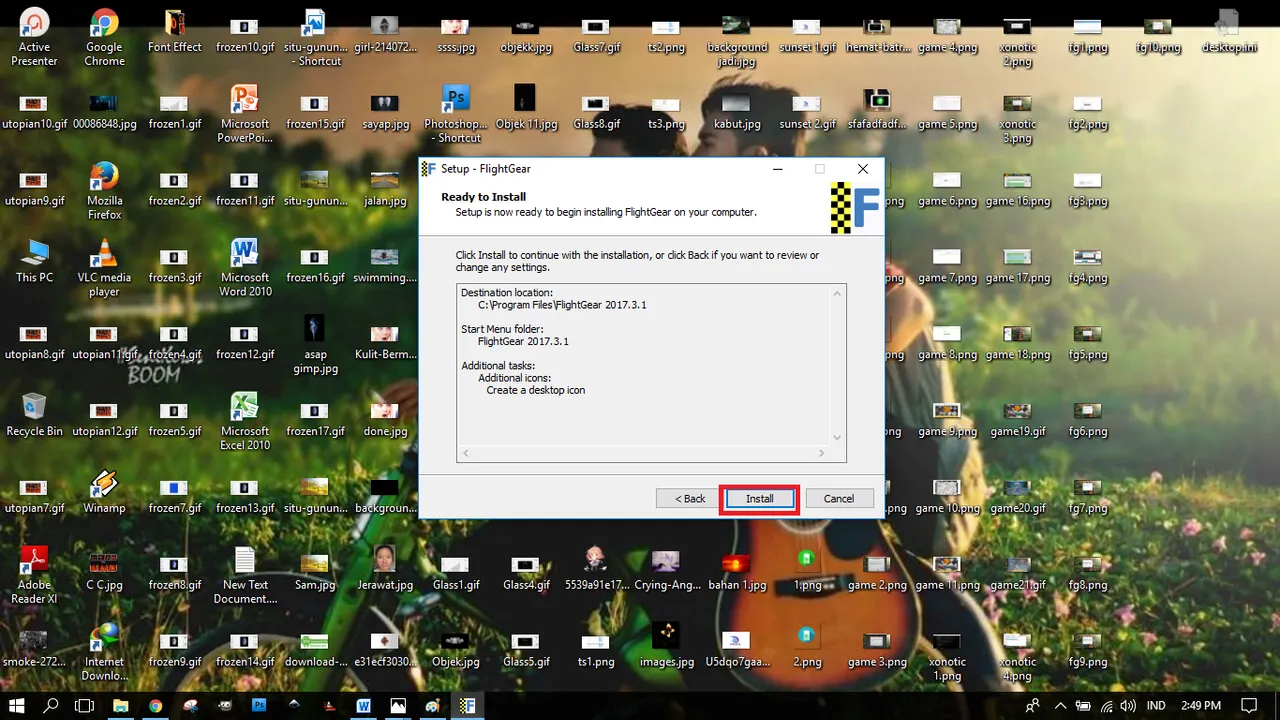The image size is (1280, 720).
Task: Select the This PC desktop icon
Action: pyautogui.click(x=34, y=261)
